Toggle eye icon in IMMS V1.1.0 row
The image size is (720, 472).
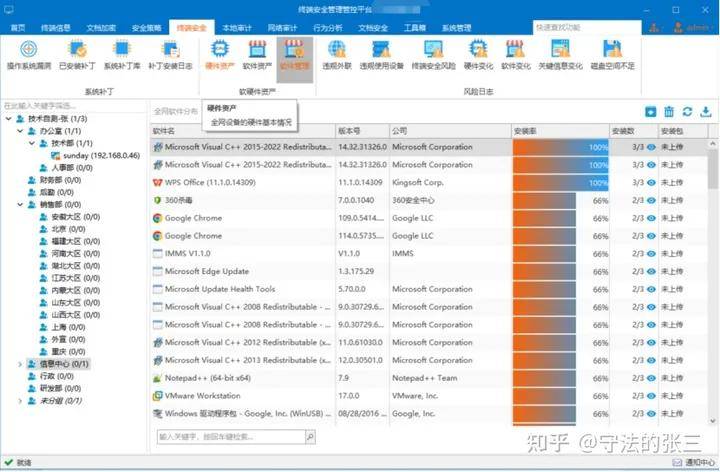(x=651, y=254)
